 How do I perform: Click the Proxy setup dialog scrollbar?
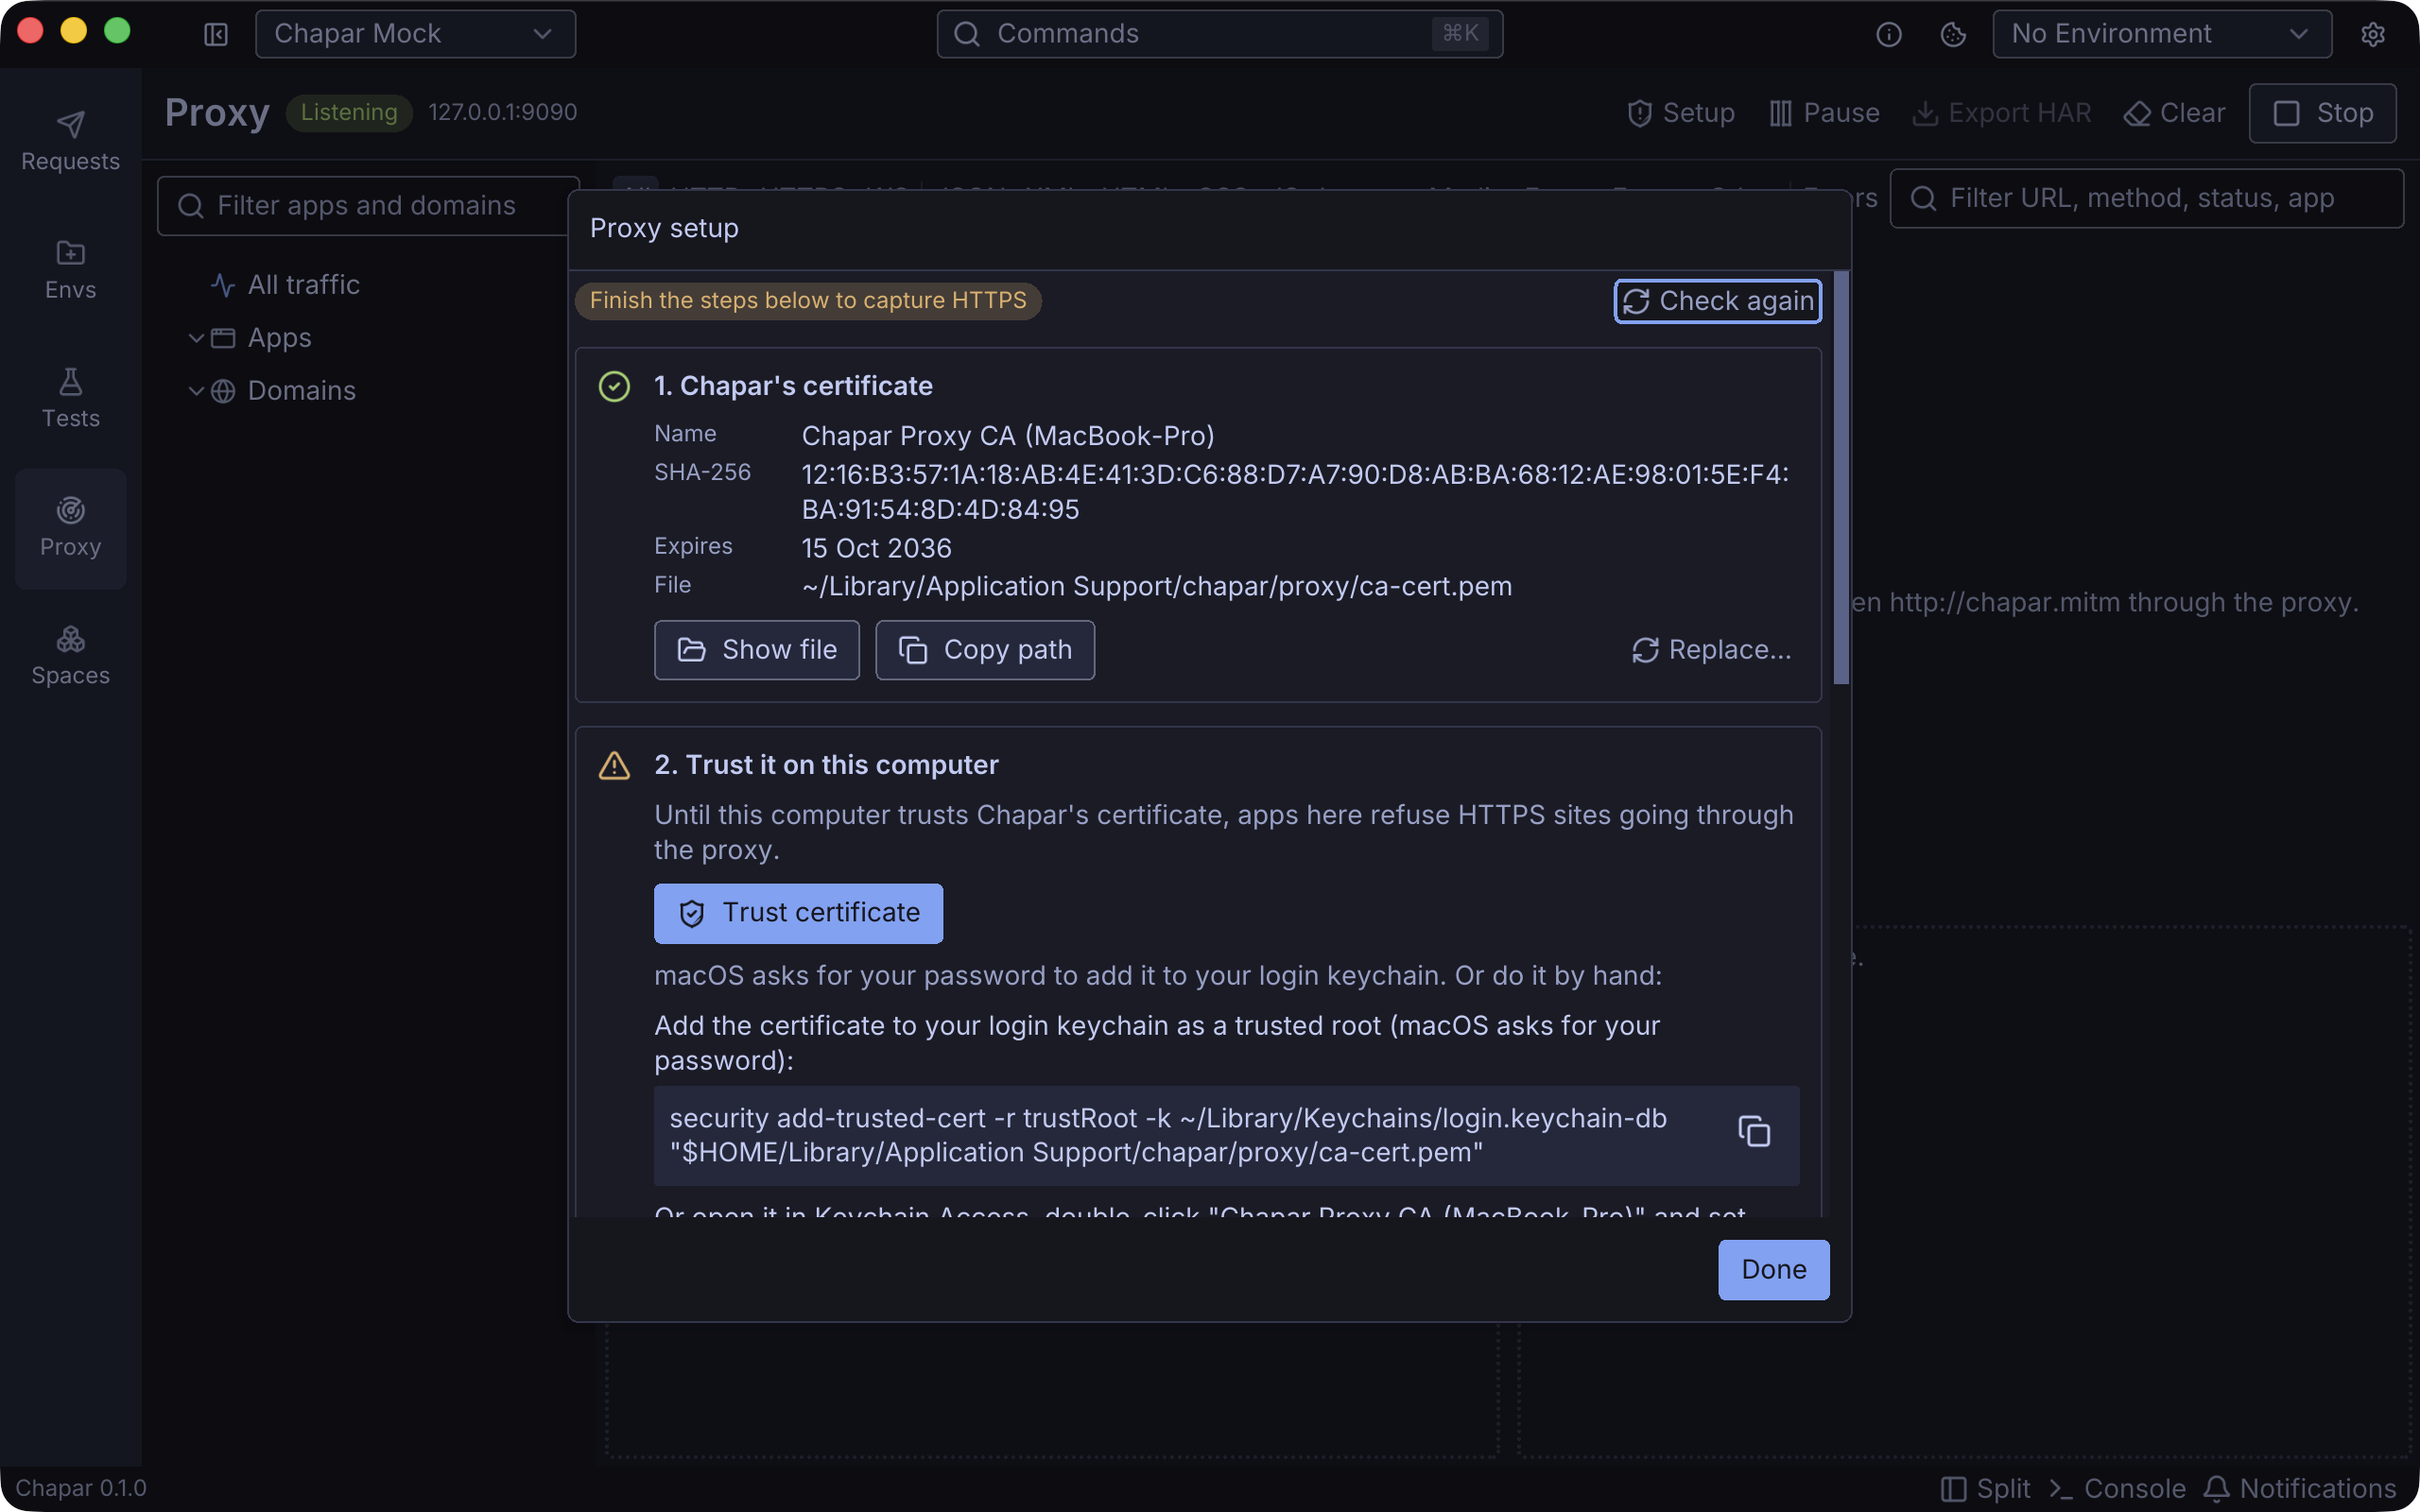1841,478
